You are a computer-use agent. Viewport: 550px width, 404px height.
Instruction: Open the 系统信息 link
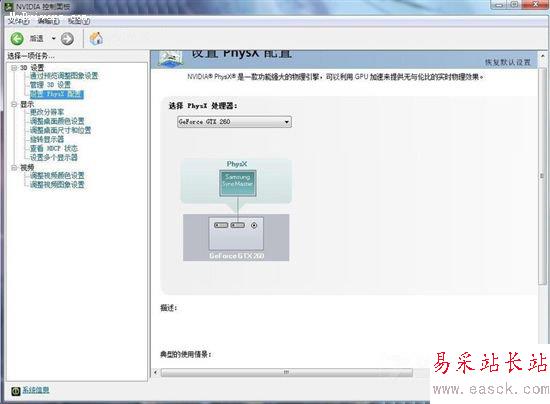point(36,390)
